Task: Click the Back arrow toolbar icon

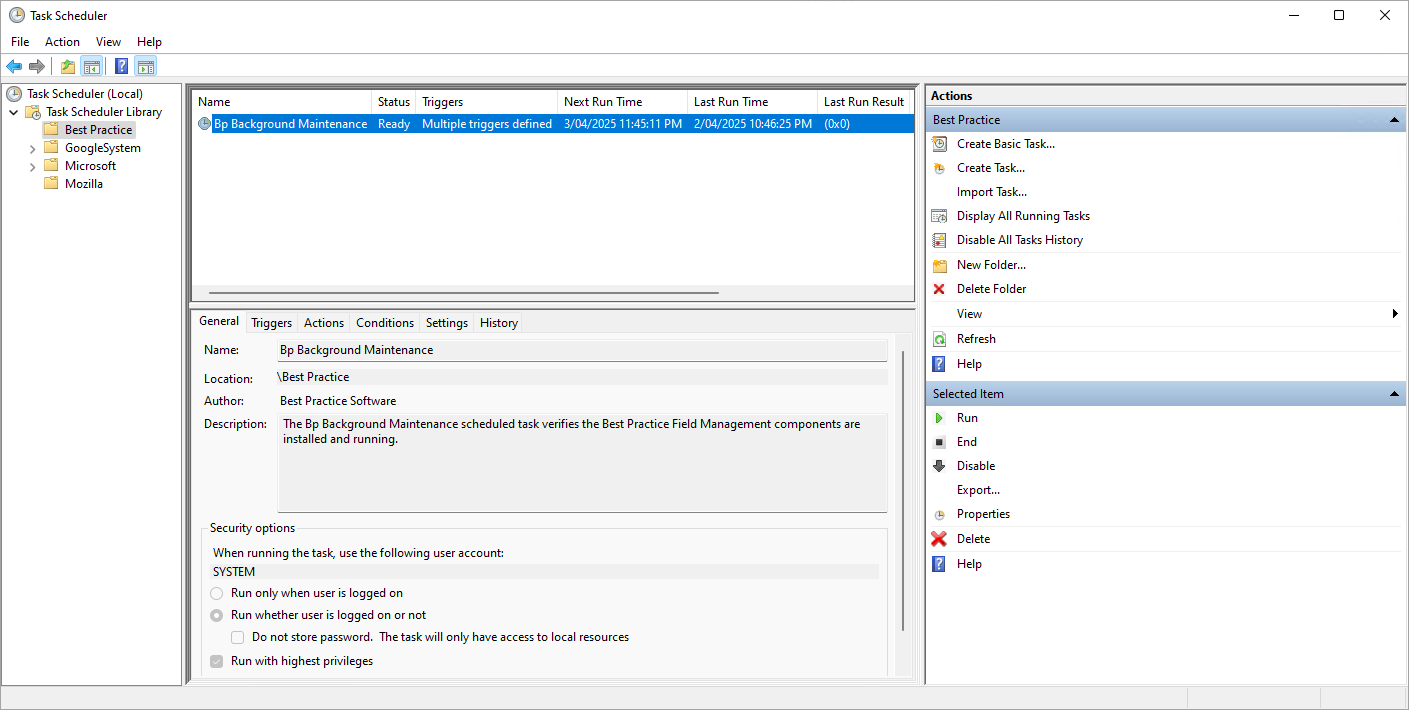Action: (14, 67)
